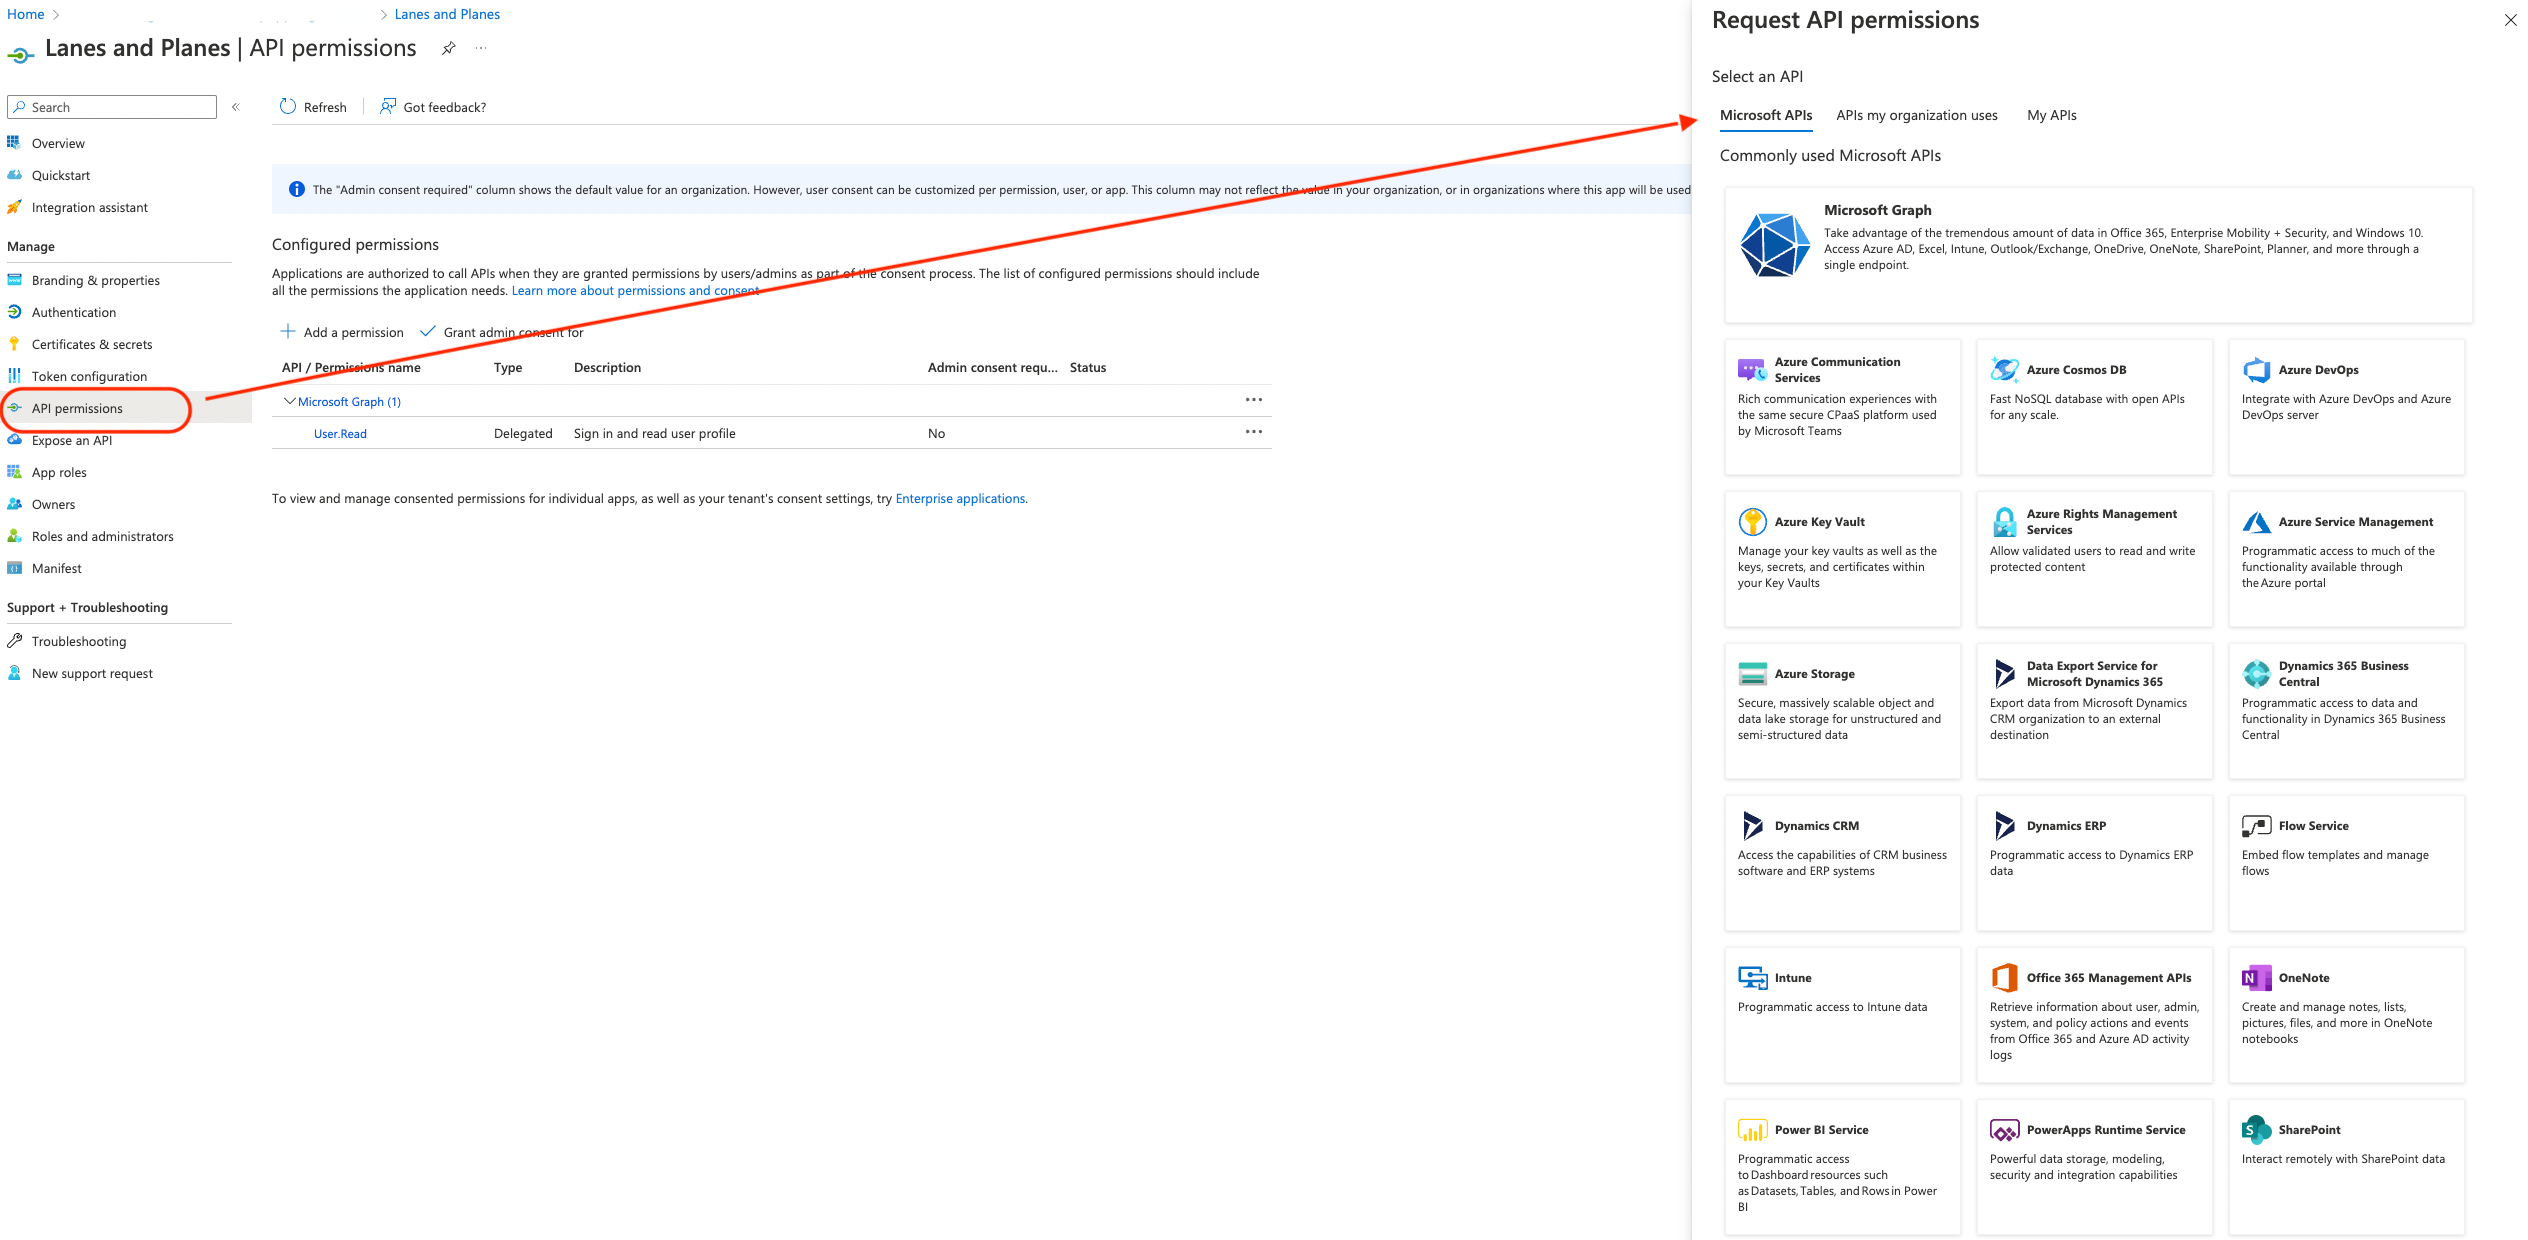Viewport: 2528px width, 1240px height.
Task: Open more options for User.Read row
Action: coord(1253,432)
